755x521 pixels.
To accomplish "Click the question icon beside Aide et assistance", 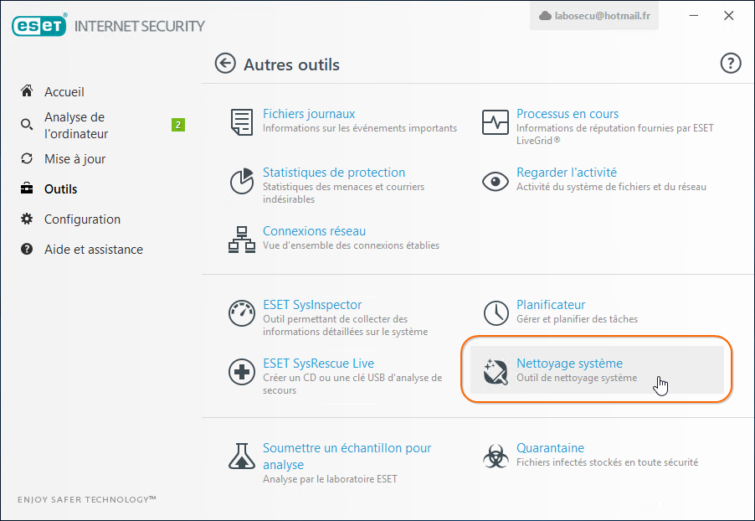I will coord(27,249).
